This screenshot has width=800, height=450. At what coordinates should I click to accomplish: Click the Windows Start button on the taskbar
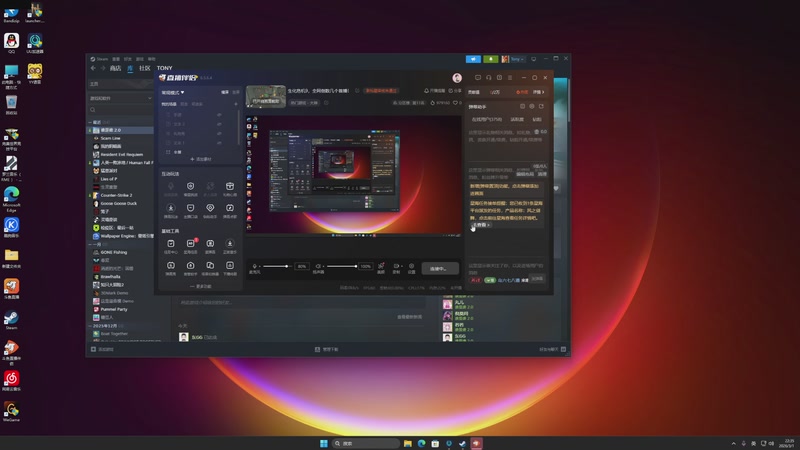click(323, 443)
